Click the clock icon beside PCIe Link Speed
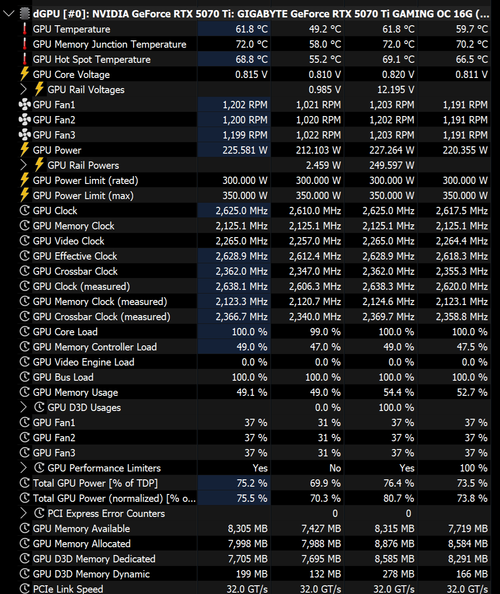 coord(25,588)
